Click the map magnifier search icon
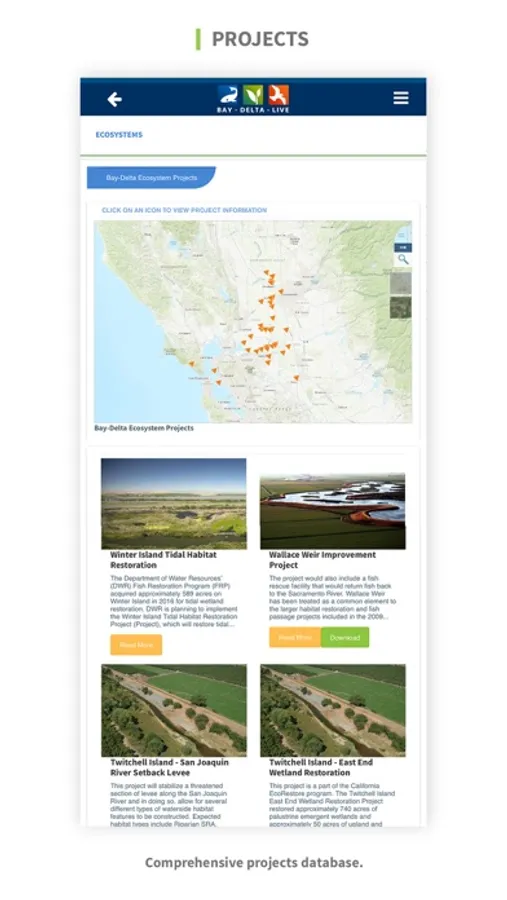Image resolution: width=507 pixels, height=900 pixels. point(403,259)
